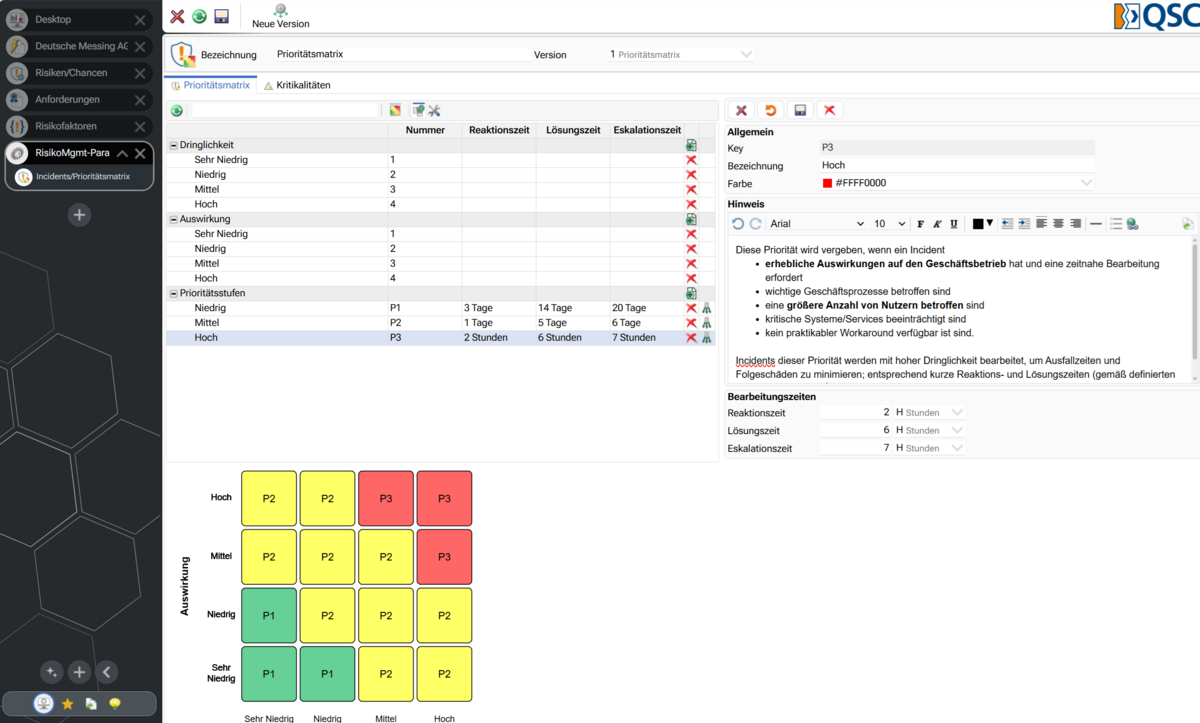This screenshot has height=723, width=1200.
Task: Click the Neue Version button
Action: click(x=280, y=17)
